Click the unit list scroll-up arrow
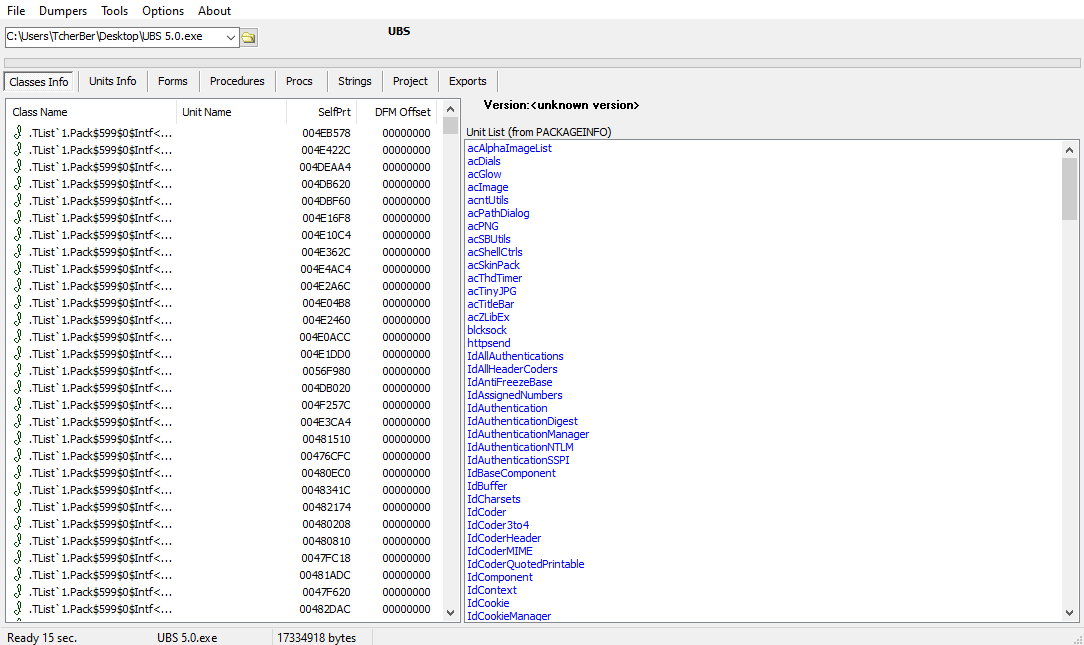Image resolution: width=1084 pixels, height=645 pixels. point(1069,148)
